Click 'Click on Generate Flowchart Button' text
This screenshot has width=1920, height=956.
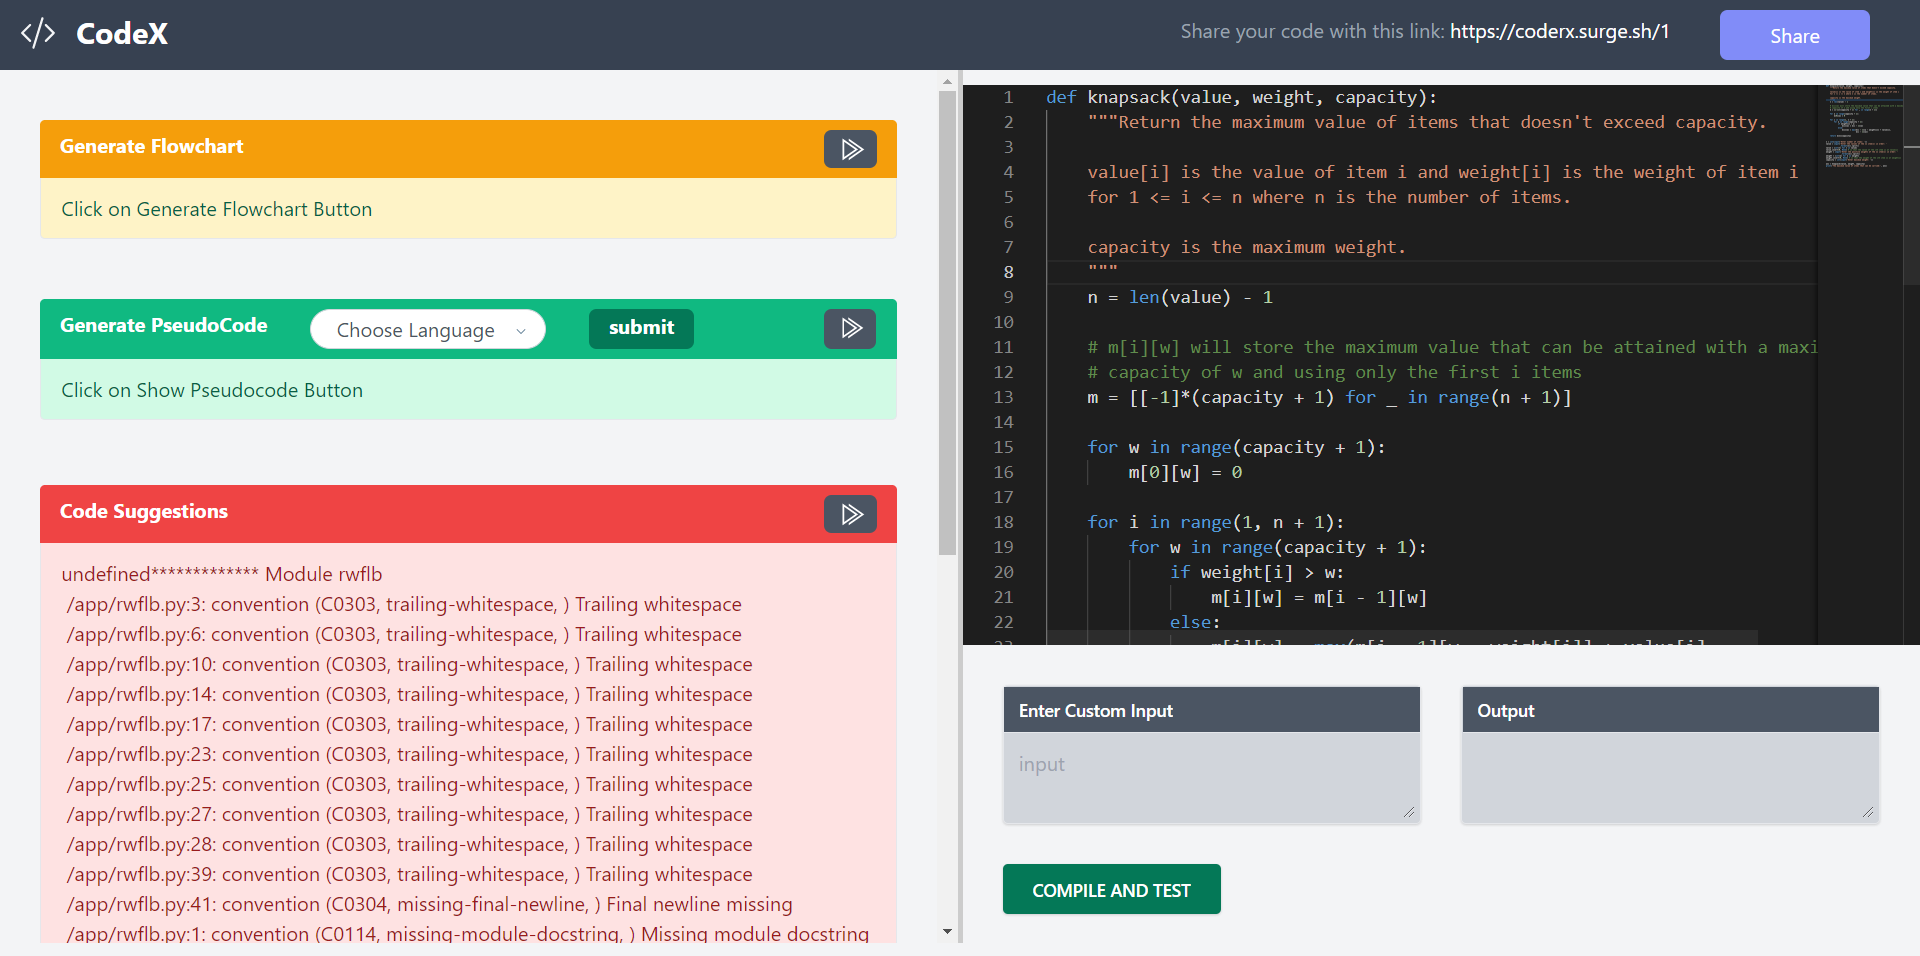tap(217, 209)
